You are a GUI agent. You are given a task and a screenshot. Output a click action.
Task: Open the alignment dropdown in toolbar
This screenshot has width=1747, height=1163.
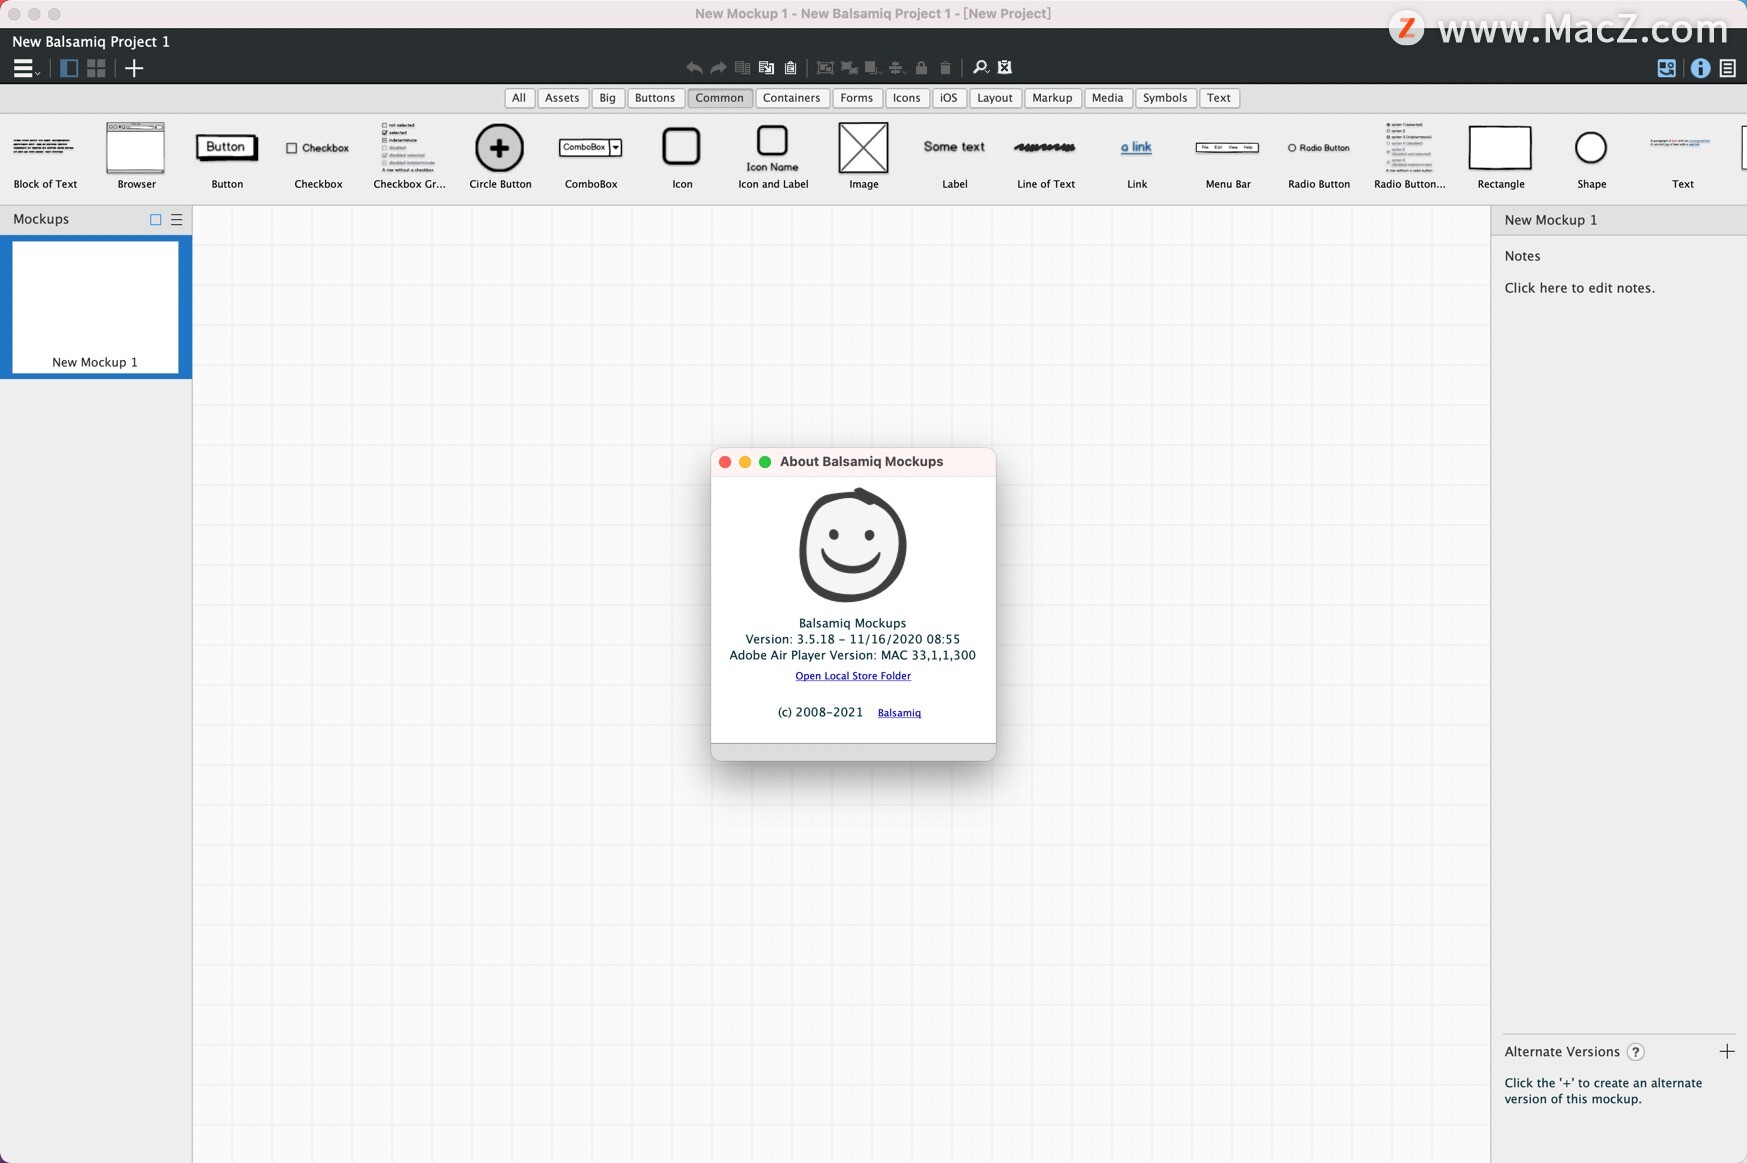tap(897, 68)
